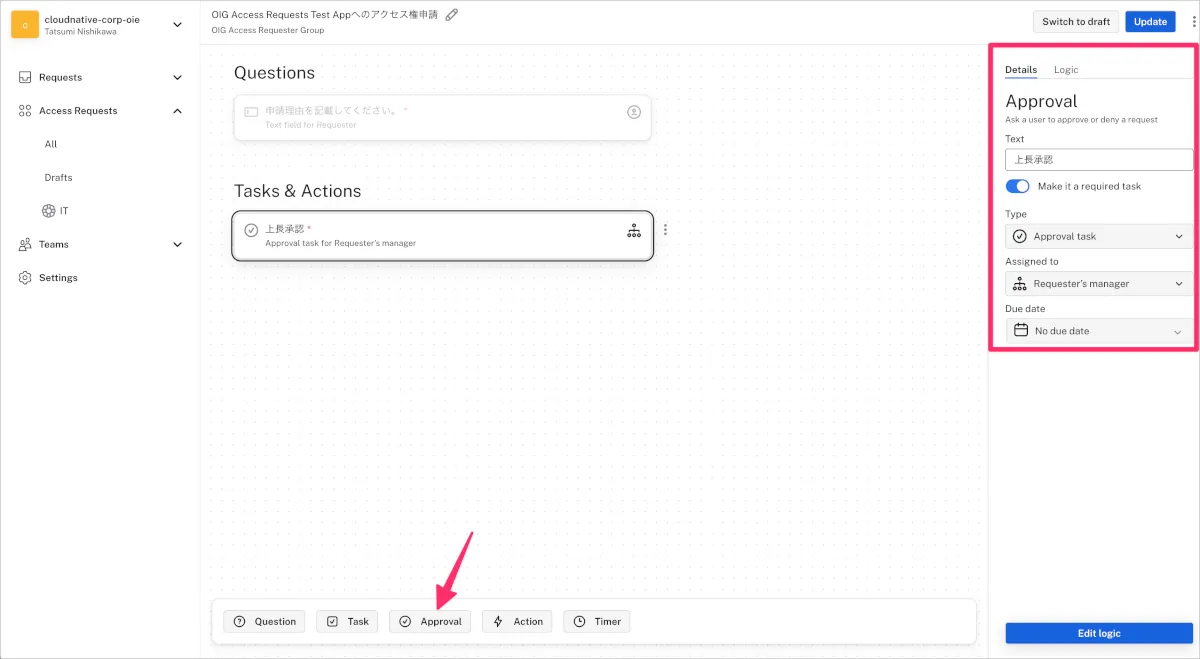The height and width of the screenshot is (659, 1200).
Task: Select the Details tab
Action: [x=1021, y=70]
